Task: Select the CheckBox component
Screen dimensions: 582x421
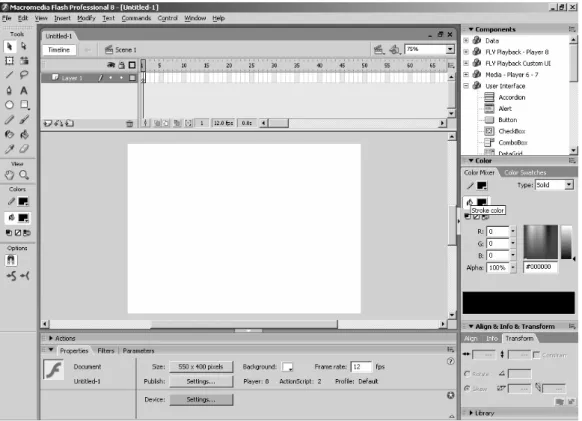Action: pos(511,131)
